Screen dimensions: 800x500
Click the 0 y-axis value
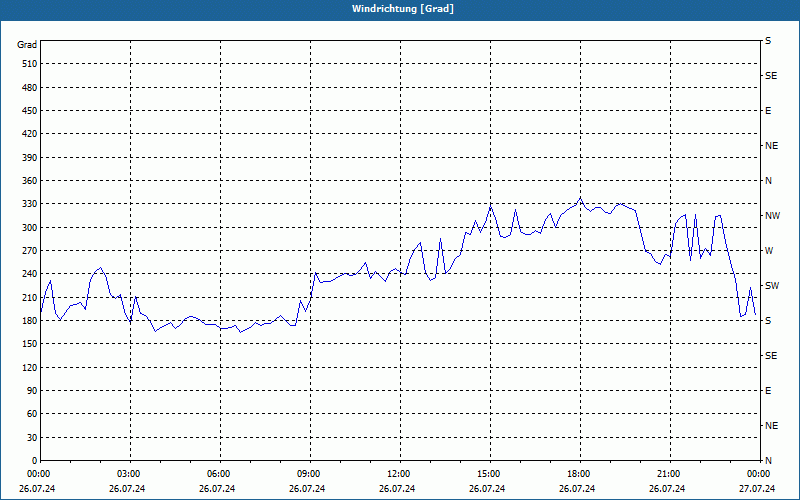(x=34, y=461)
